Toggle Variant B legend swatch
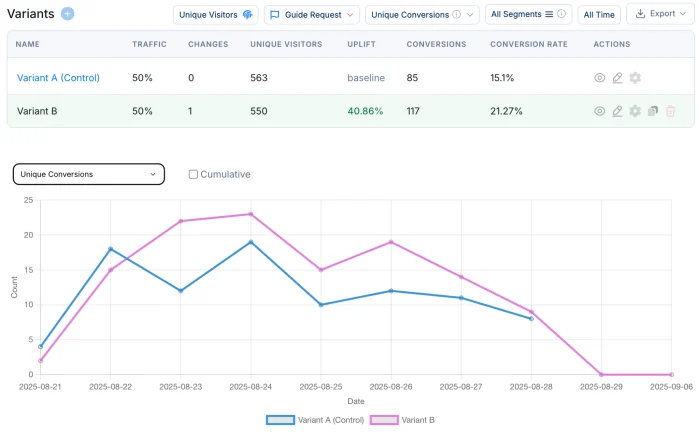699x434 pixels. pyautogui.click(x=384, y=420)
